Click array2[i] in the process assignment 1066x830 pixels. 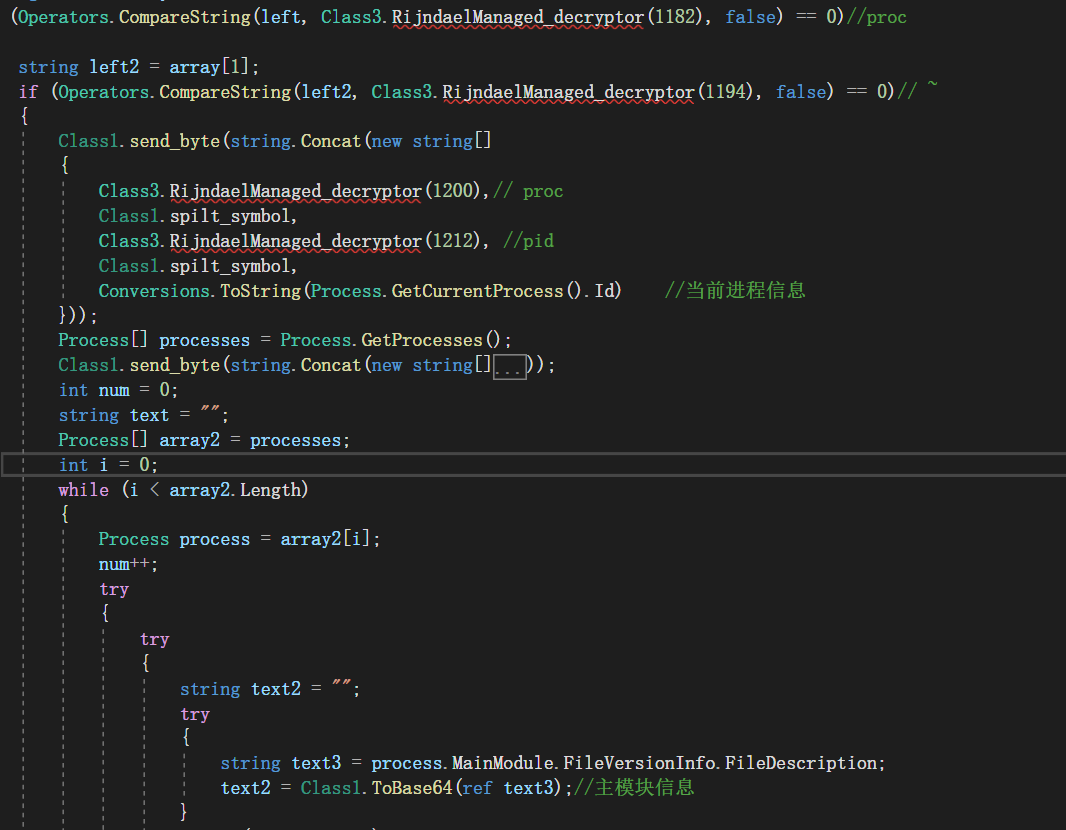(x=325, y=539)
